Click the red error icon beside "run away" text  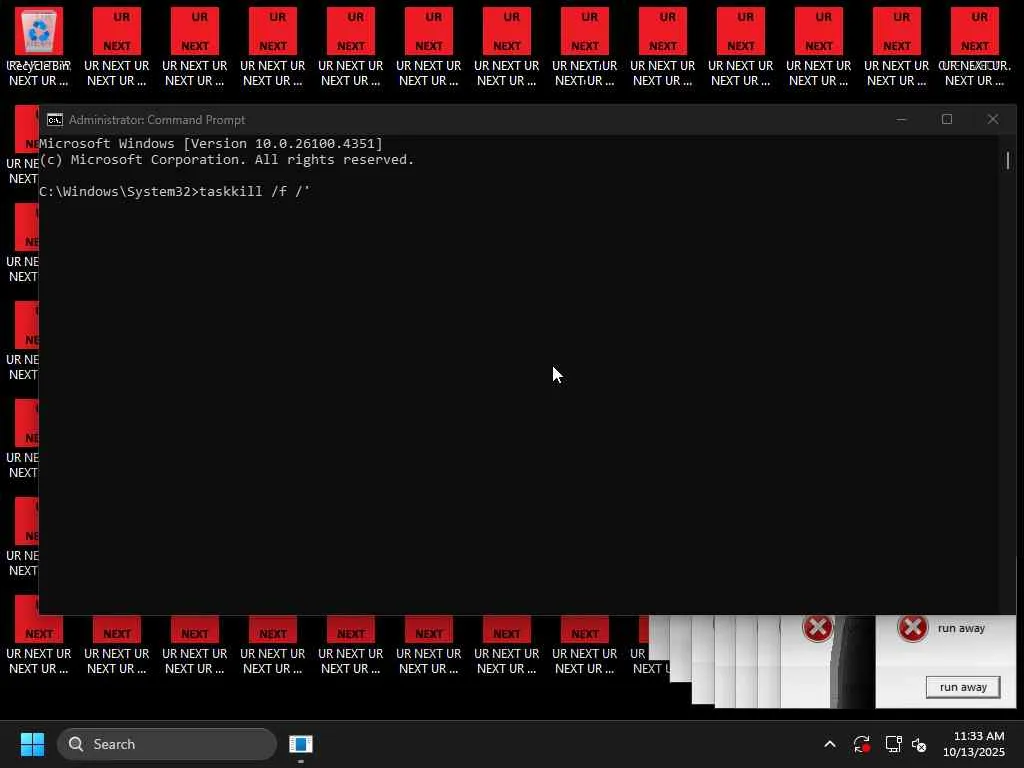tap(912, 628)
